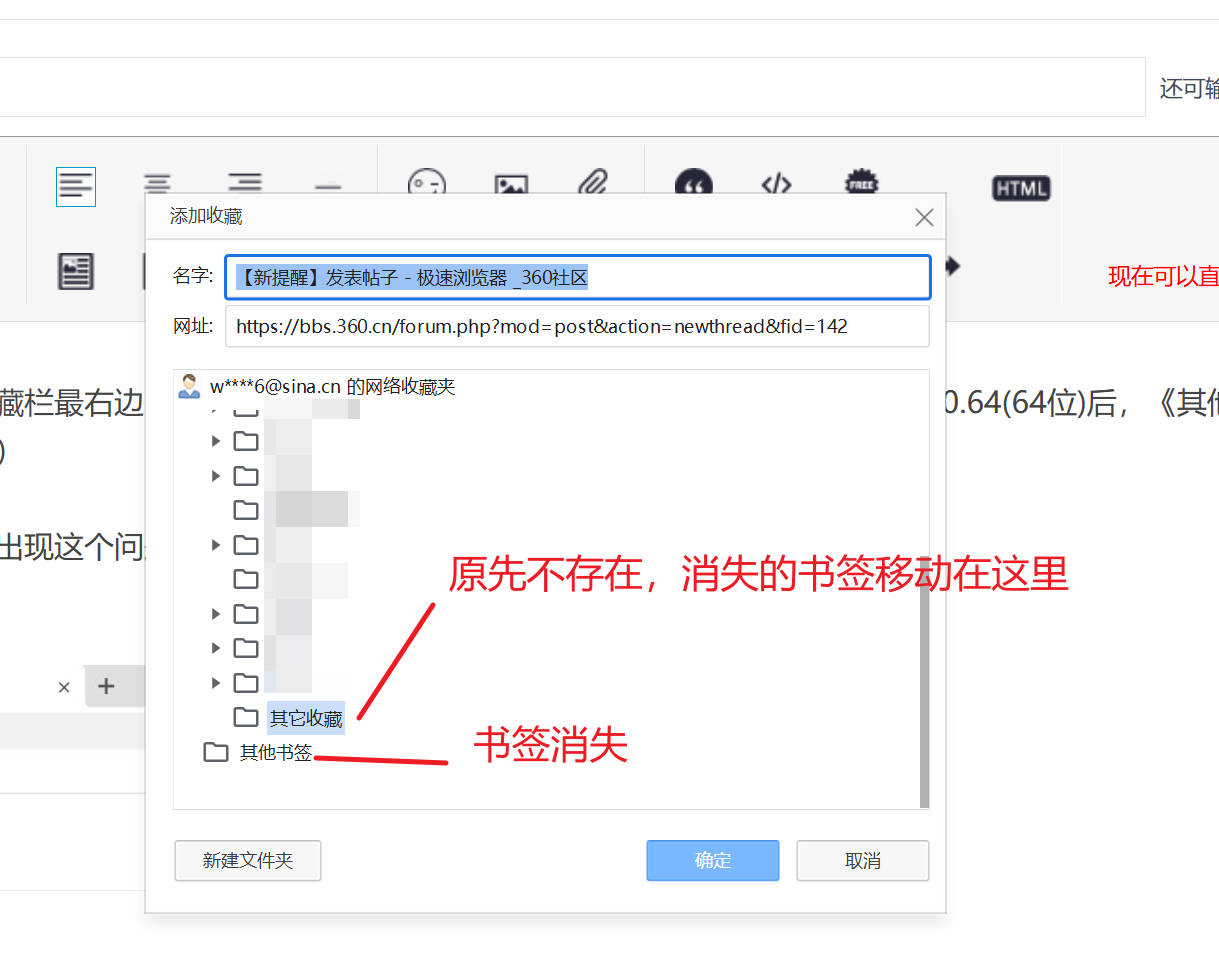The width and height of the screenshot is (1219, 963).
Task: Expand the first collapsed bookmark folder
Action: click(216, 441)
